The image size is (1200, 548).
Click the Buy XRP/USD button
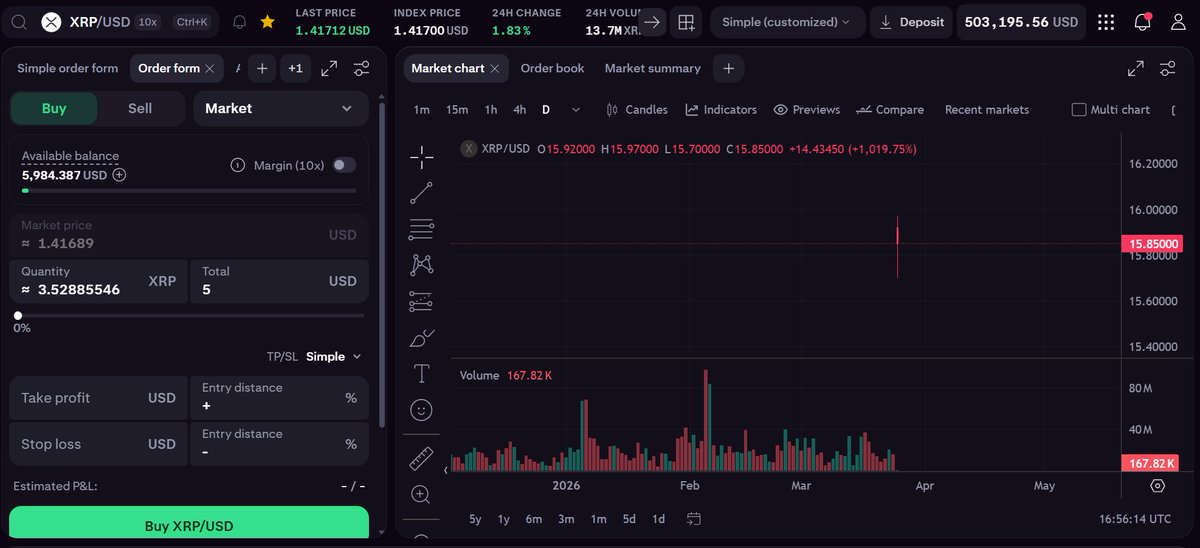[189, 525]
